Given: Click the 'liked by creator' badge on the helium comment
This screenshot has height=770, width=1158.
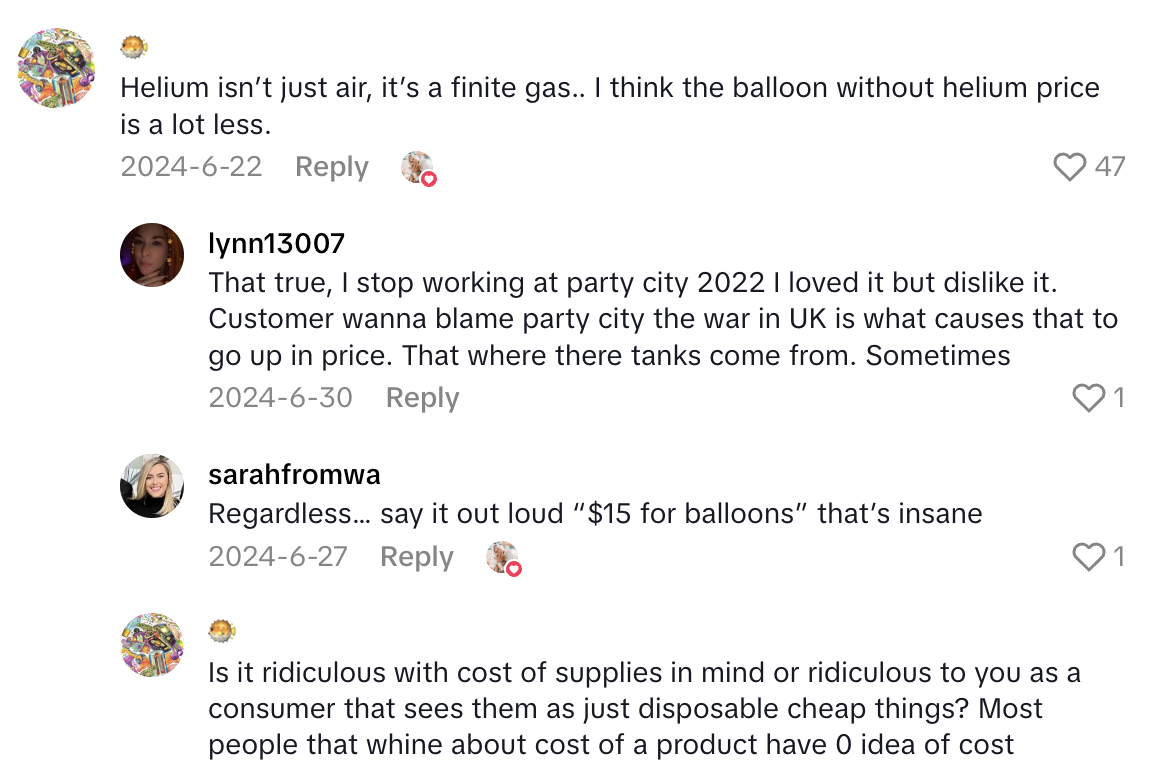Looking at the screenshot, I should coord(419,168).
